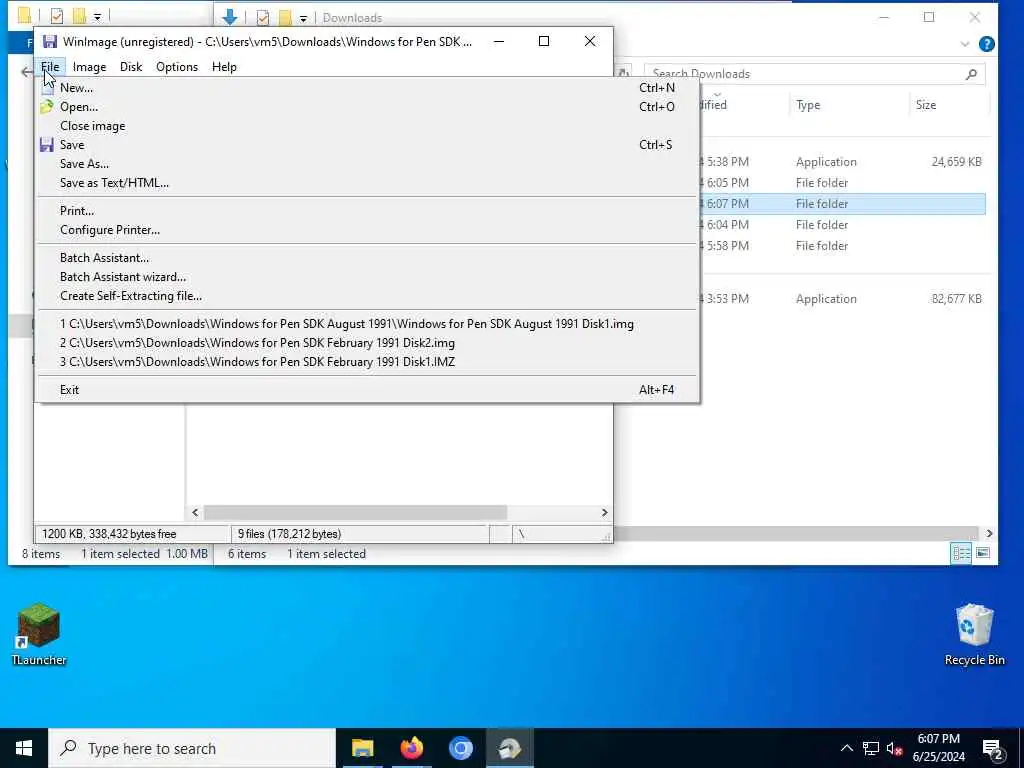Select the 6:05 PM File folder row
The height and width of the screenshot is (768, 1024).
pyautogui.click(x=841, y=182)
